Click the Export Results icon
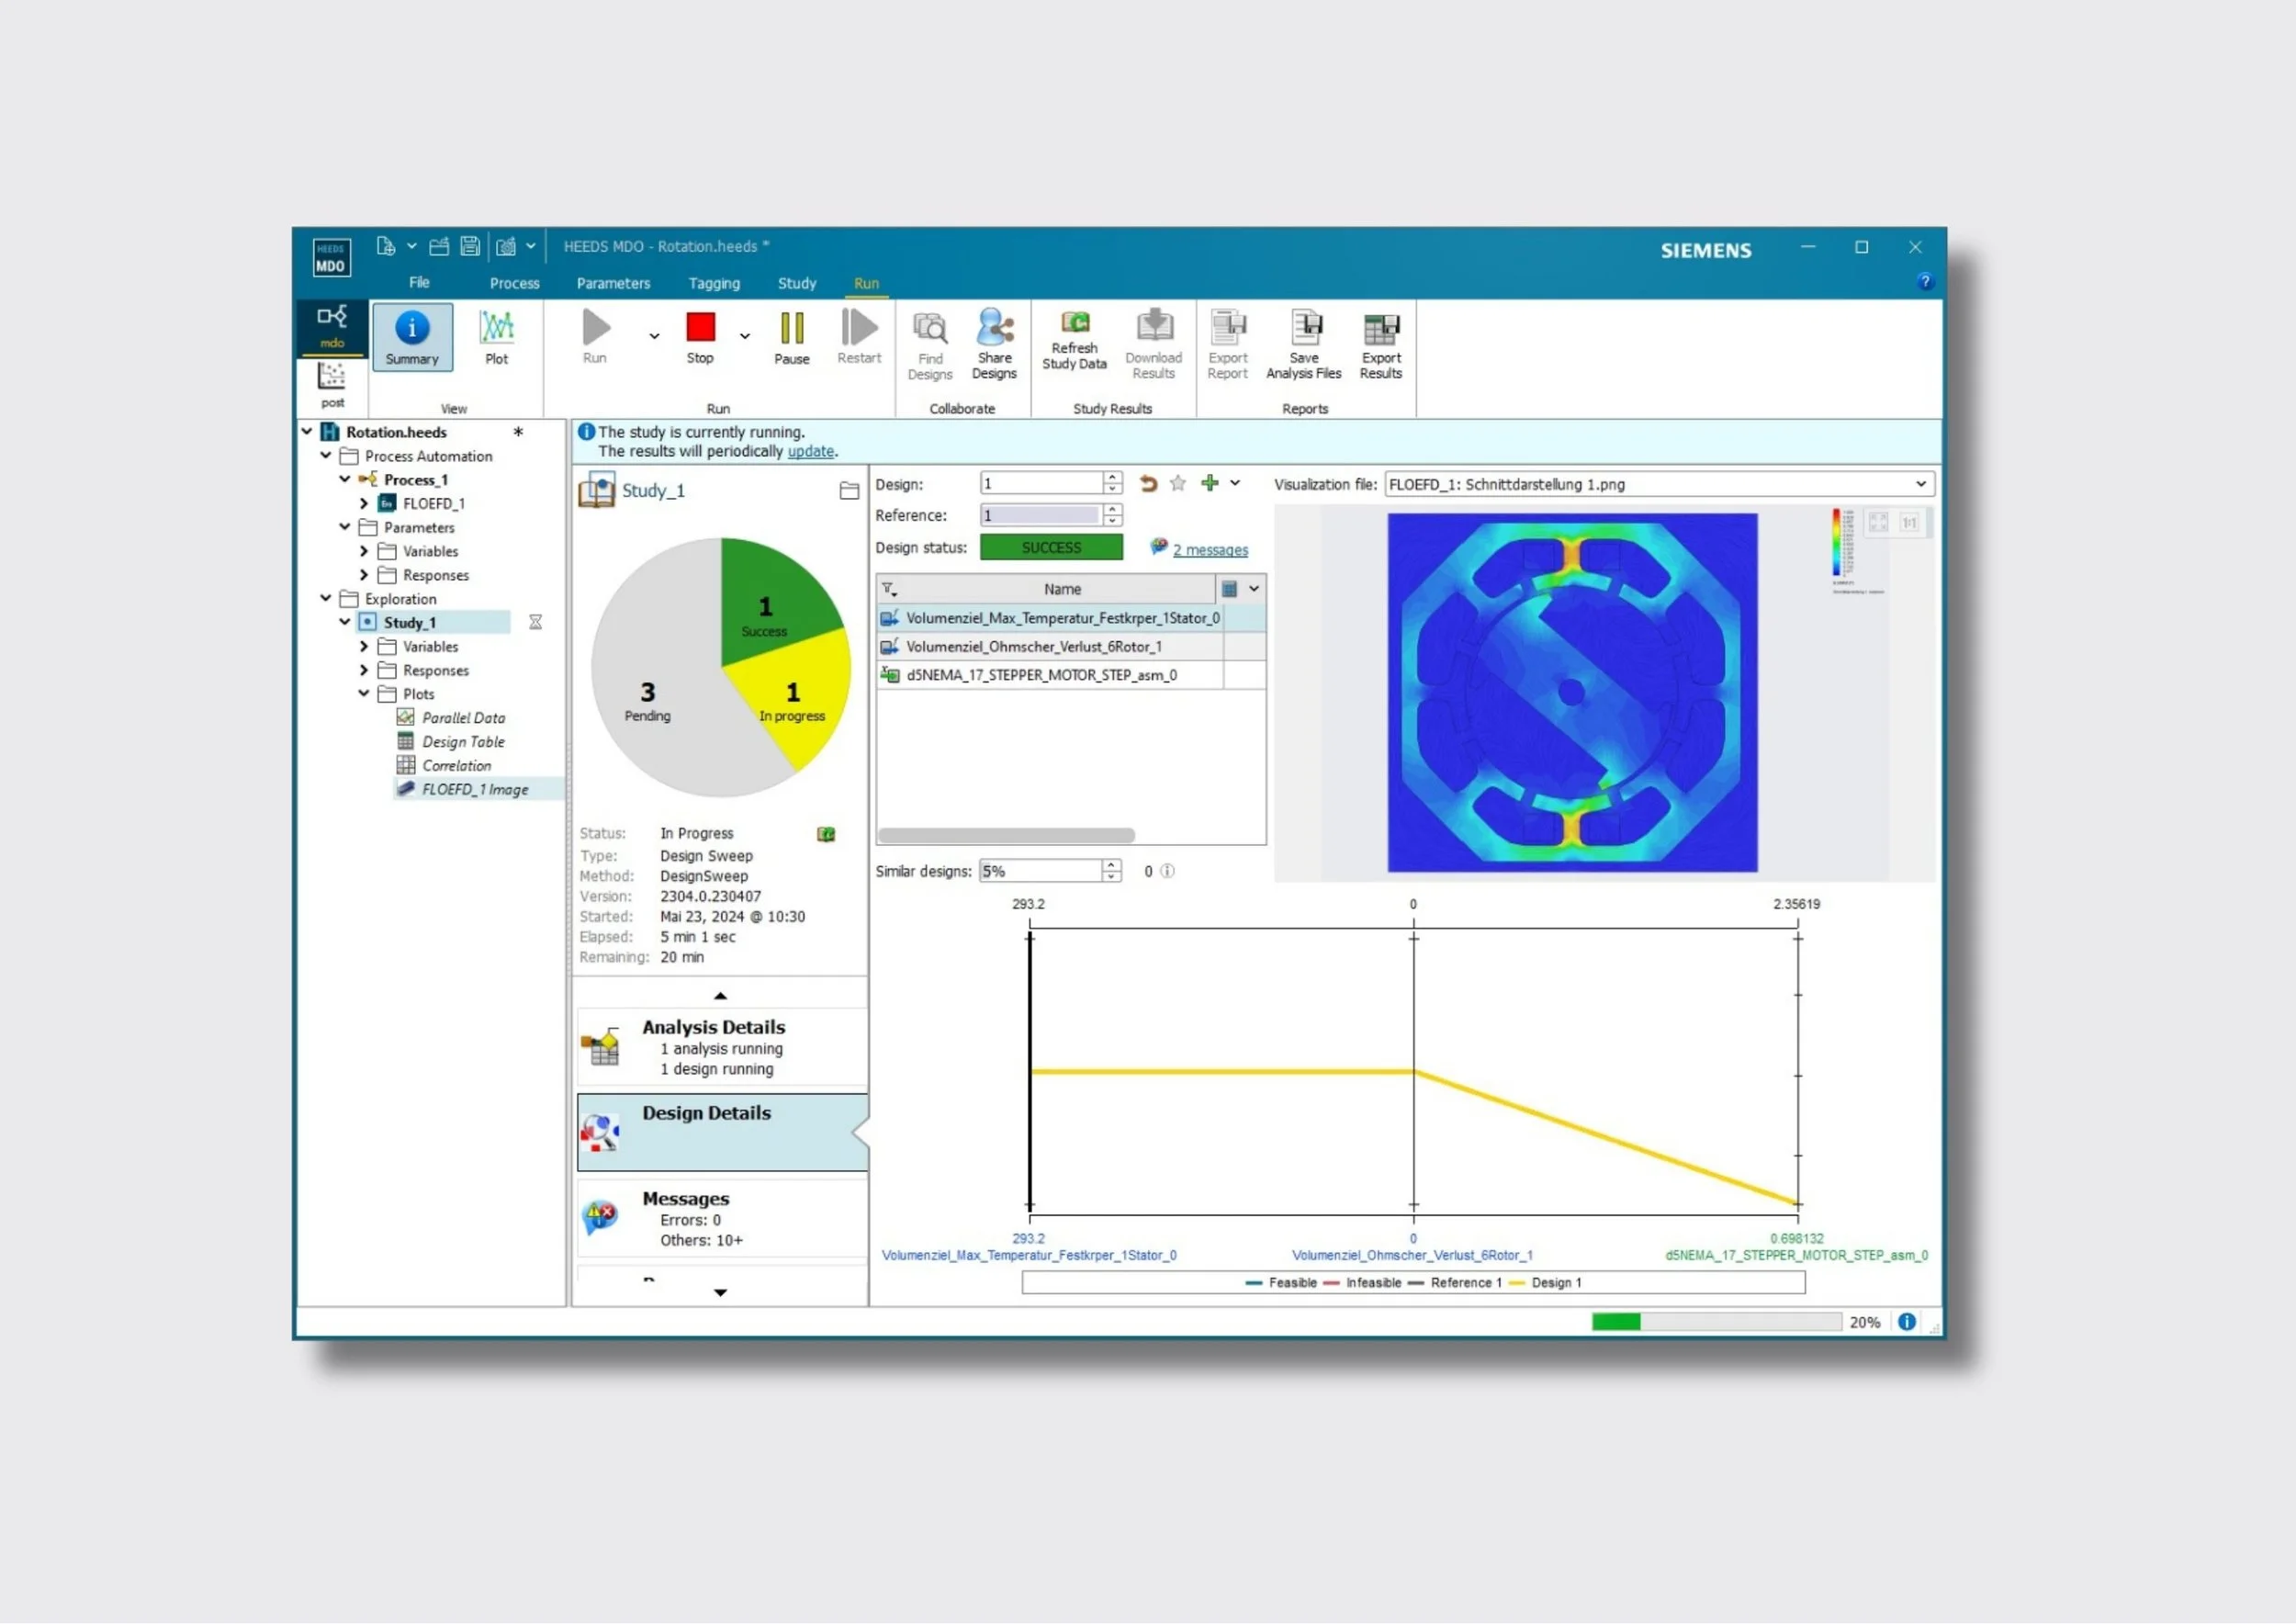The width and height of the screenshot is (2296, 1624). (x=1380, y=328)
